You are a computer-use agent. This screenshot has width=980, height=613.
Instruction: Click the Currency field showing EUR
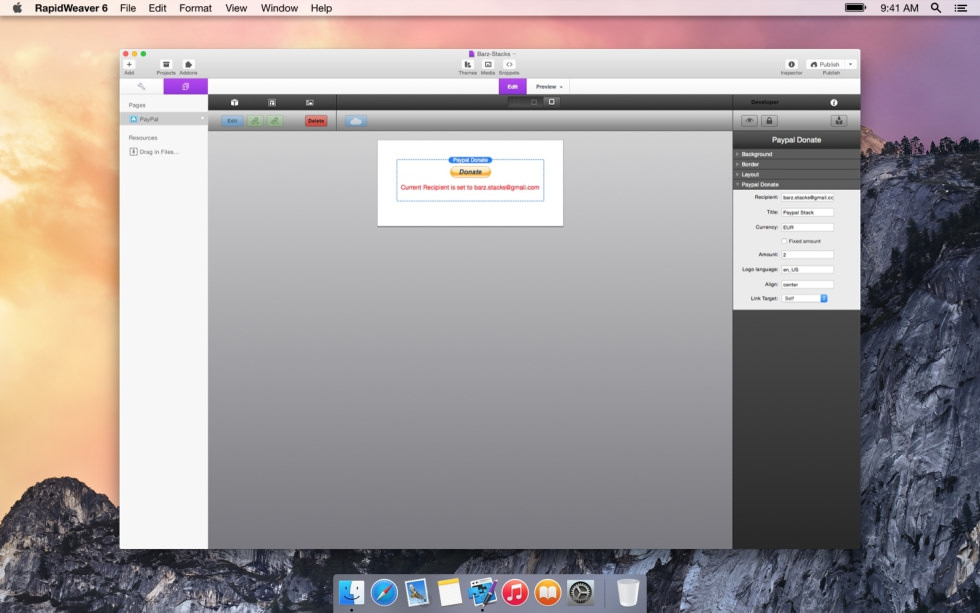[808, 227]
